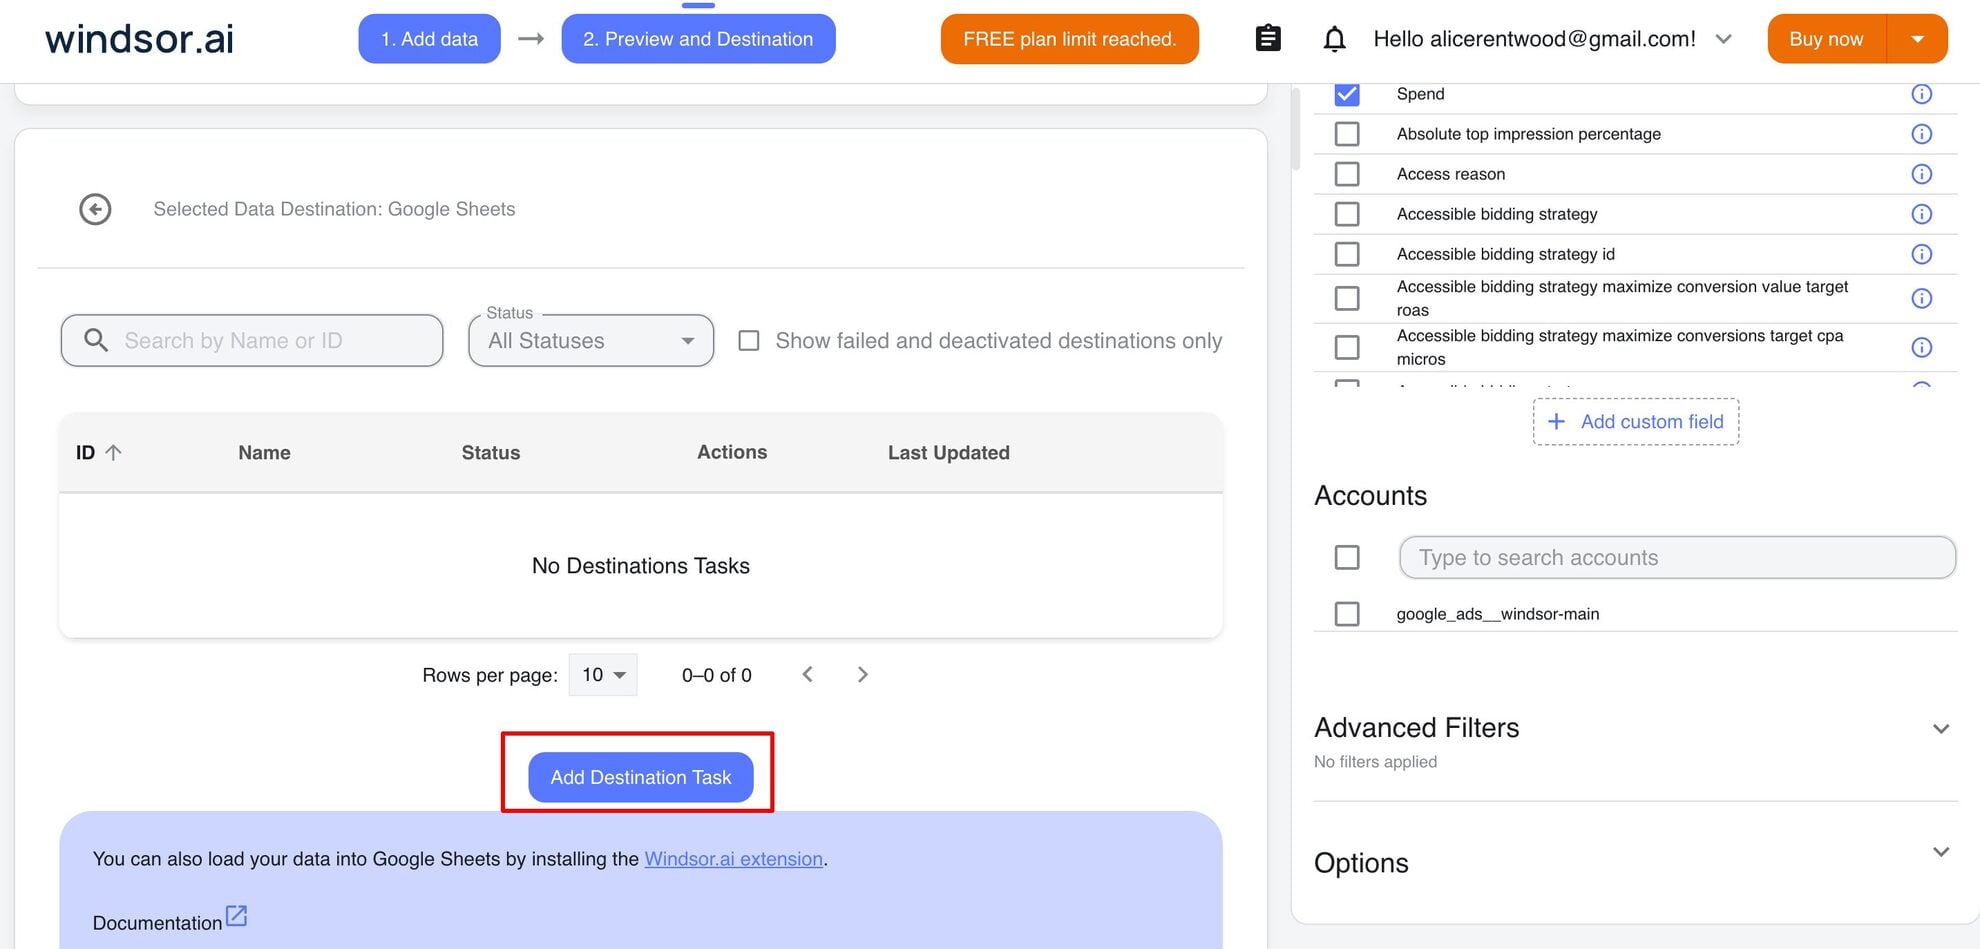Click the info icon beside Access reason
The image size is (1980, 949).
click(1921, 173)
